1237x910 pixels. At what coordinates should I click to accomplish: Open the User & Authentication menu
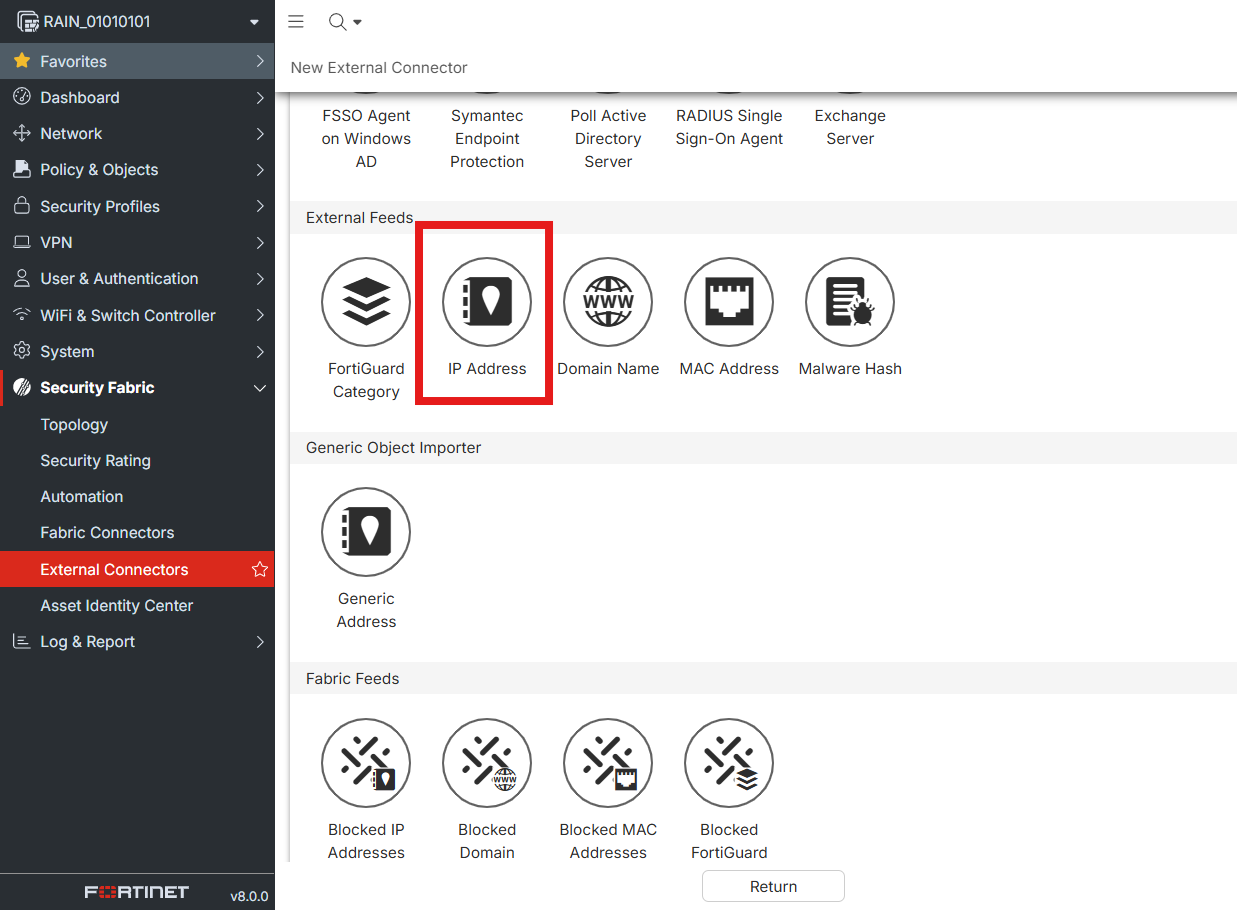(x=137, y=279)
